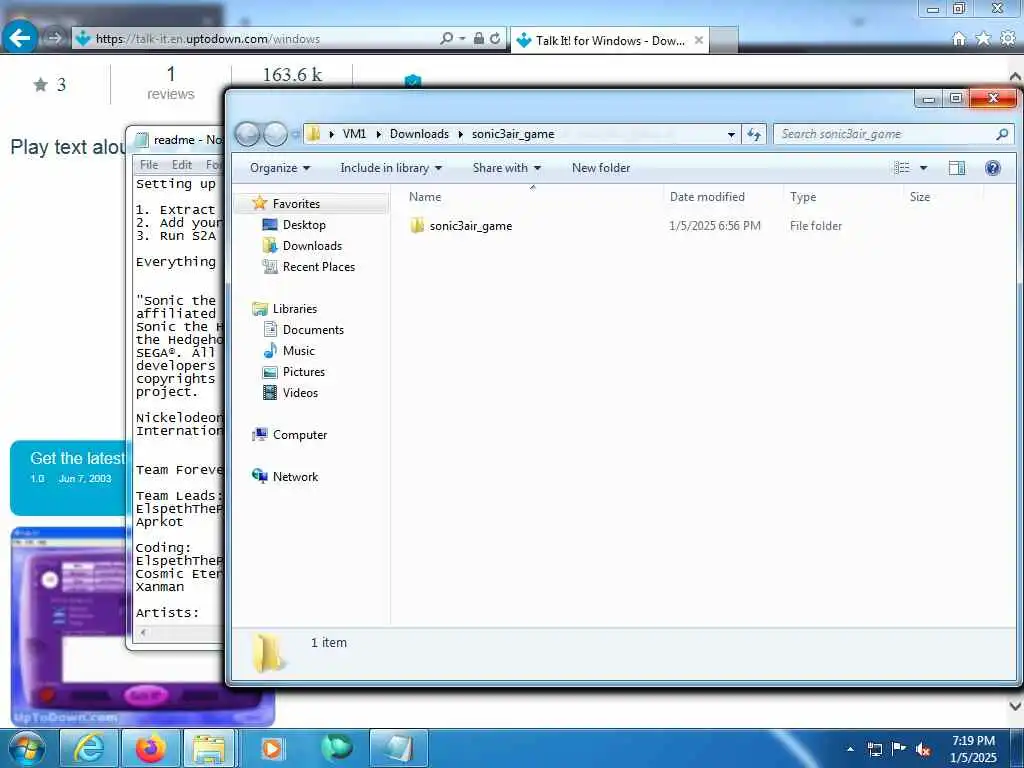Click security lock icon in IE address bar
Image resolution: width=1024 pixels, height=768 pixels.
(x=479, y=39)
